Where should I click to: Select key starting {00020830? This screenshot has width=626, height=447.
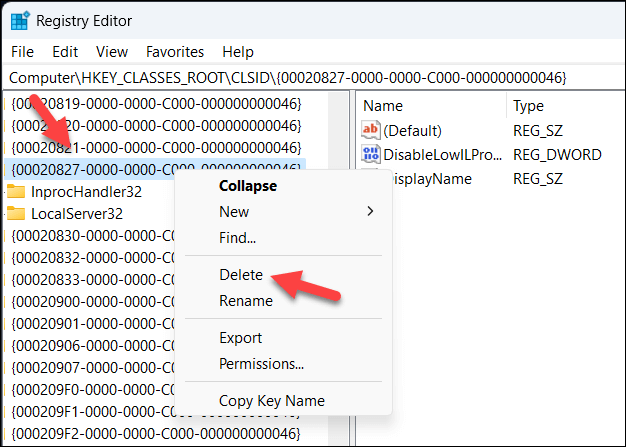tap(93, 236)
